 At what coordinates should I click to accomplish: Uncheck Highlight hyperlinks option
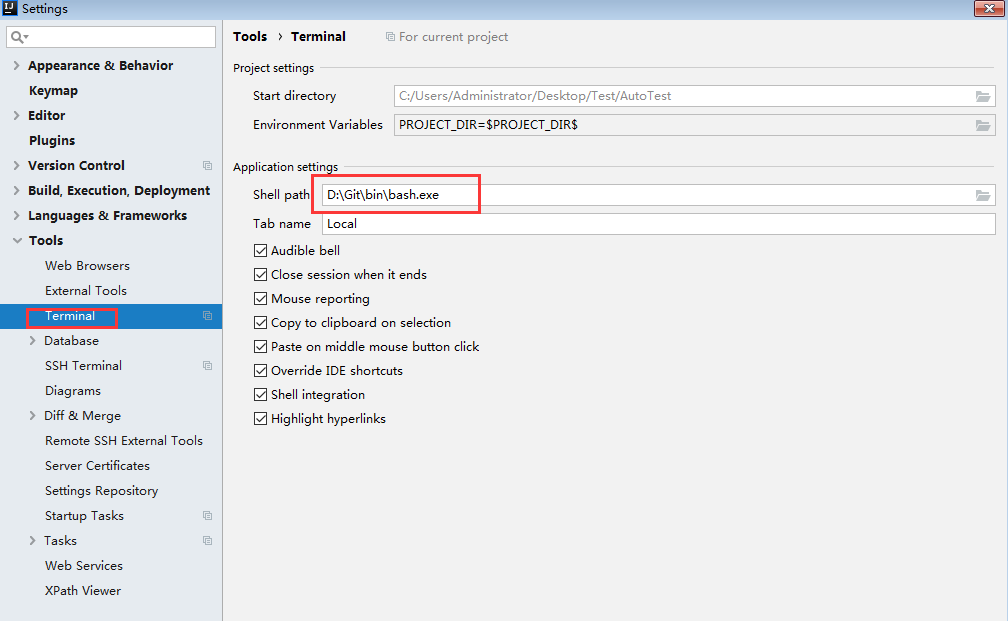[x=261, y=419]
